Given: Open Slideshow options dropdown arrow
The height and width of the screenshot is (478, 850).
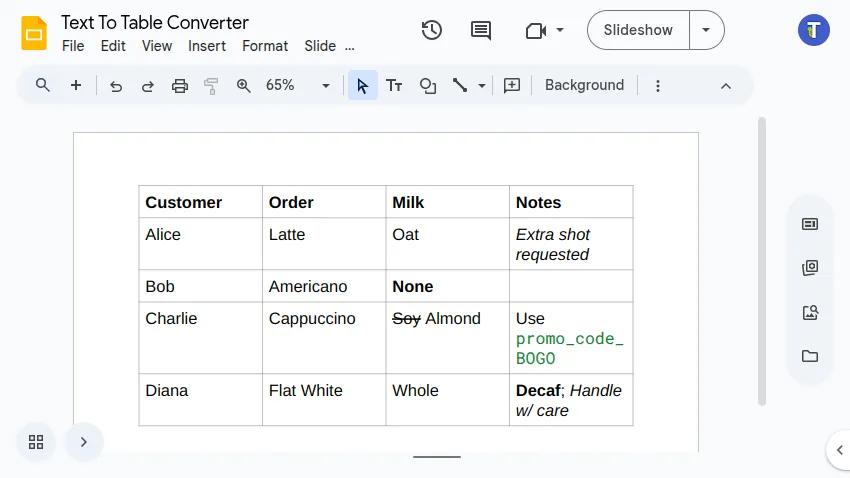Looking at the screenshot, I should click(707, 30).
